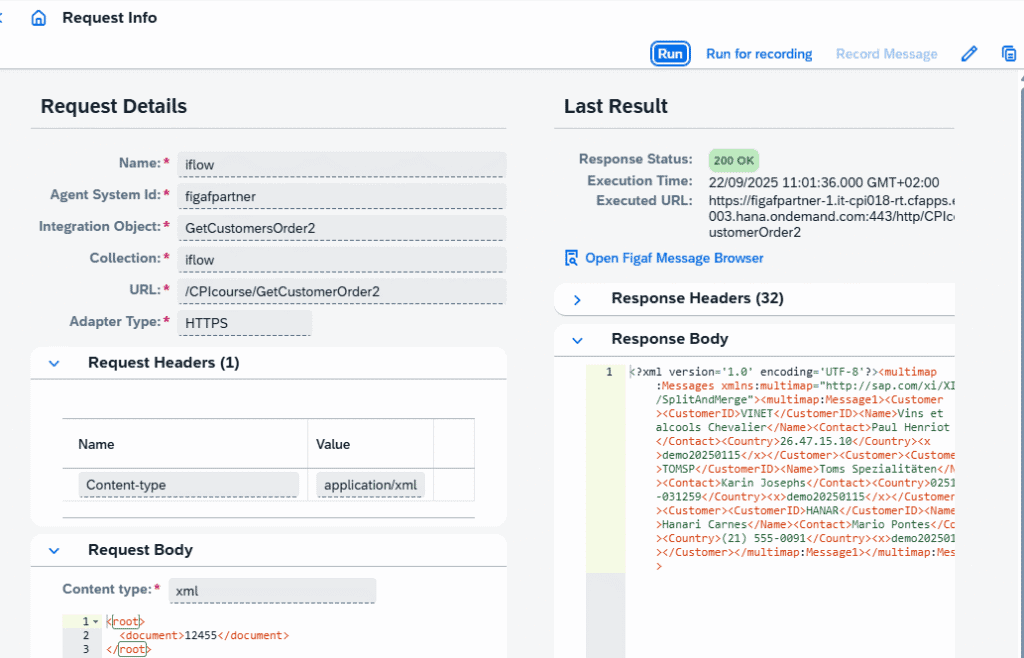Click Record Message

(886, 54)
